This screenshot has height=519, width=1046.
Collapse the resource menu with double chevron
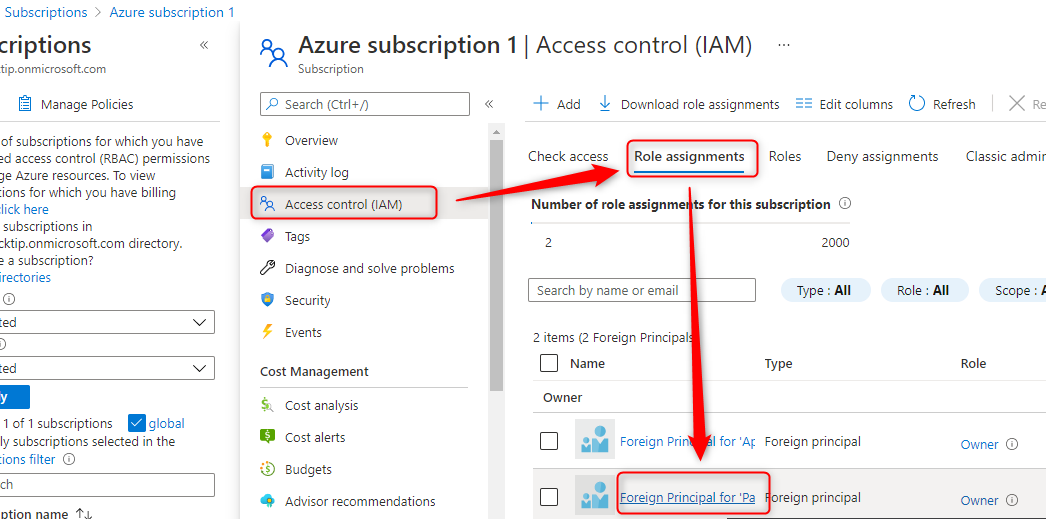pos(489,104)
